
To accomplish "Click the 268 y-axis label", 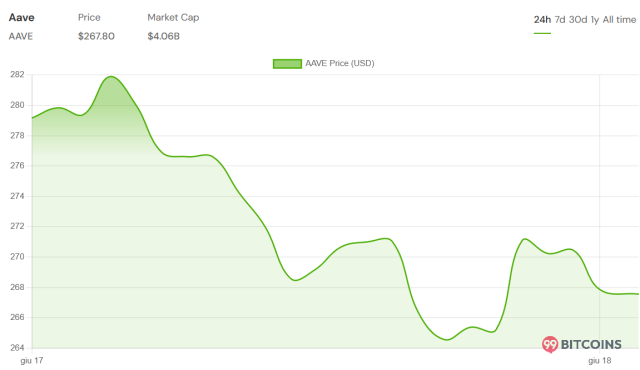I will coord(17,287).
